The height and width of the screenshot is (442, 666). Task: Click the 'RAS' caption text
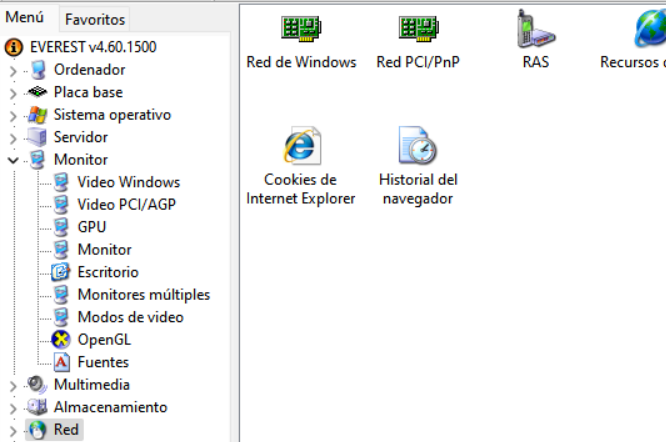536,62
